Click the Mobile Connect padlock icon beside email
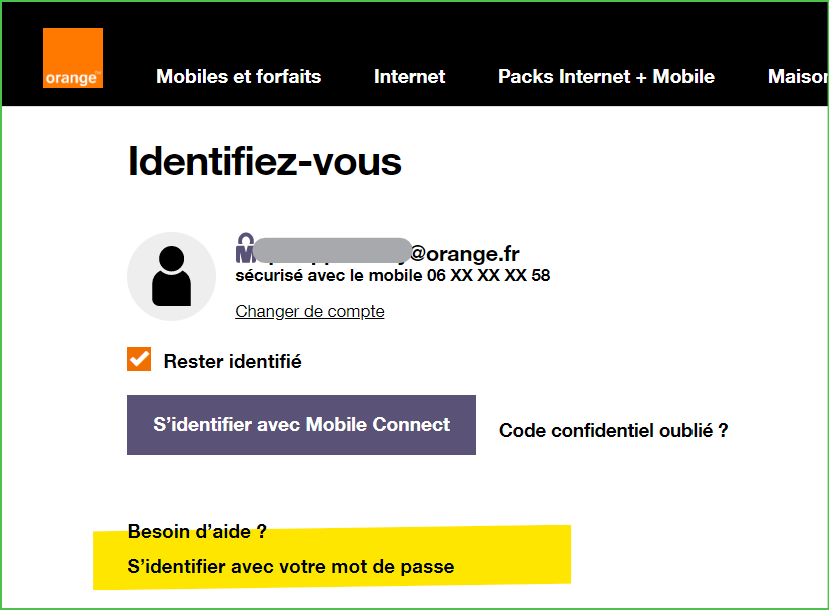 [x=244, y=245]
